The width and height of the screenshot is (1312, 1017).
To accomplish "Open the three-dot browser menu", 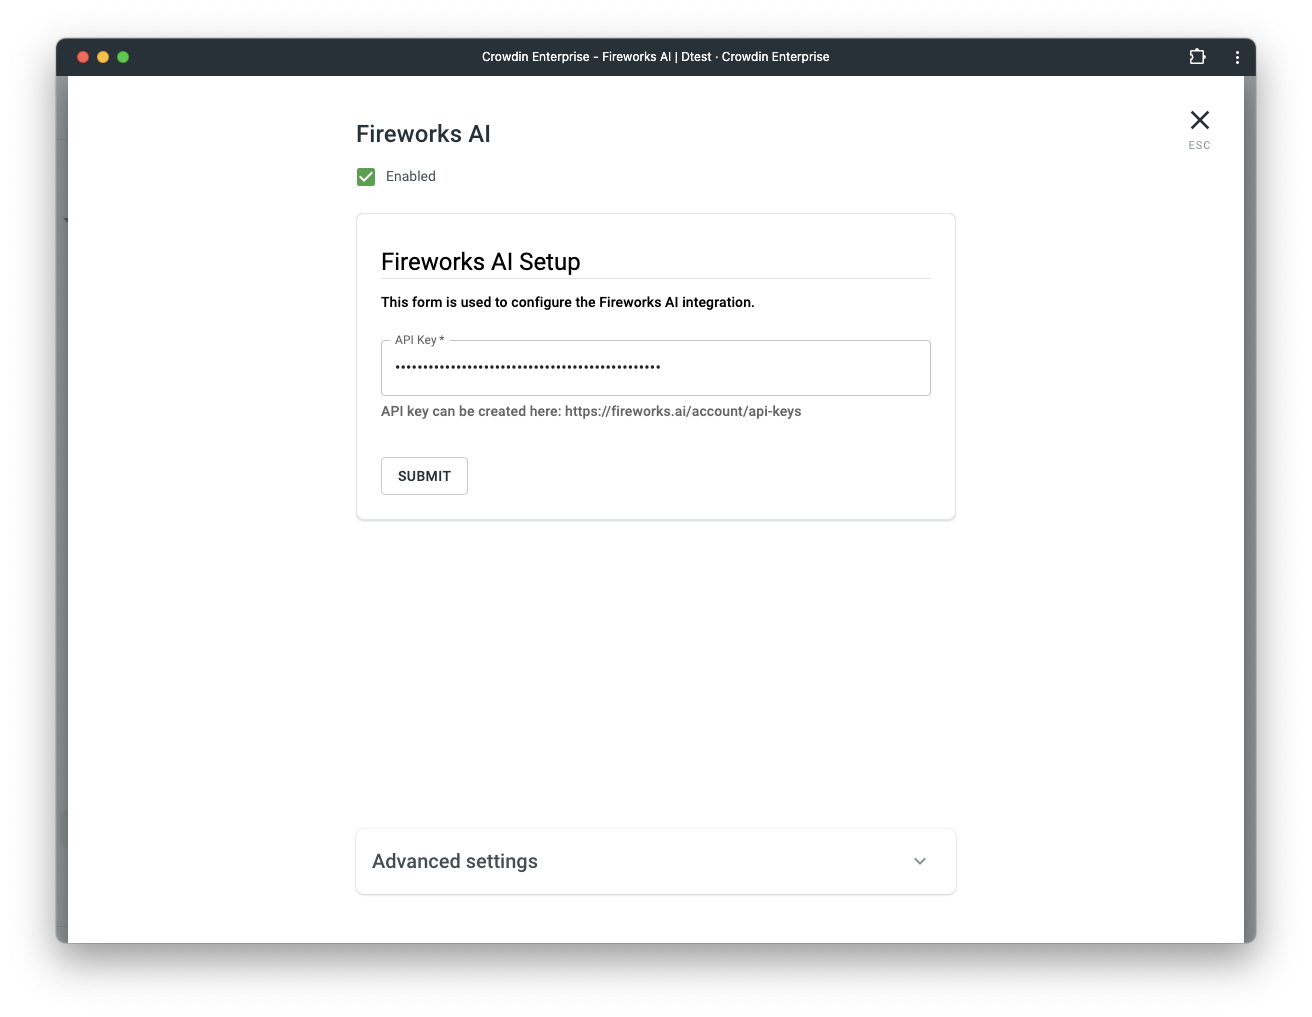I will click(1237, 57).
